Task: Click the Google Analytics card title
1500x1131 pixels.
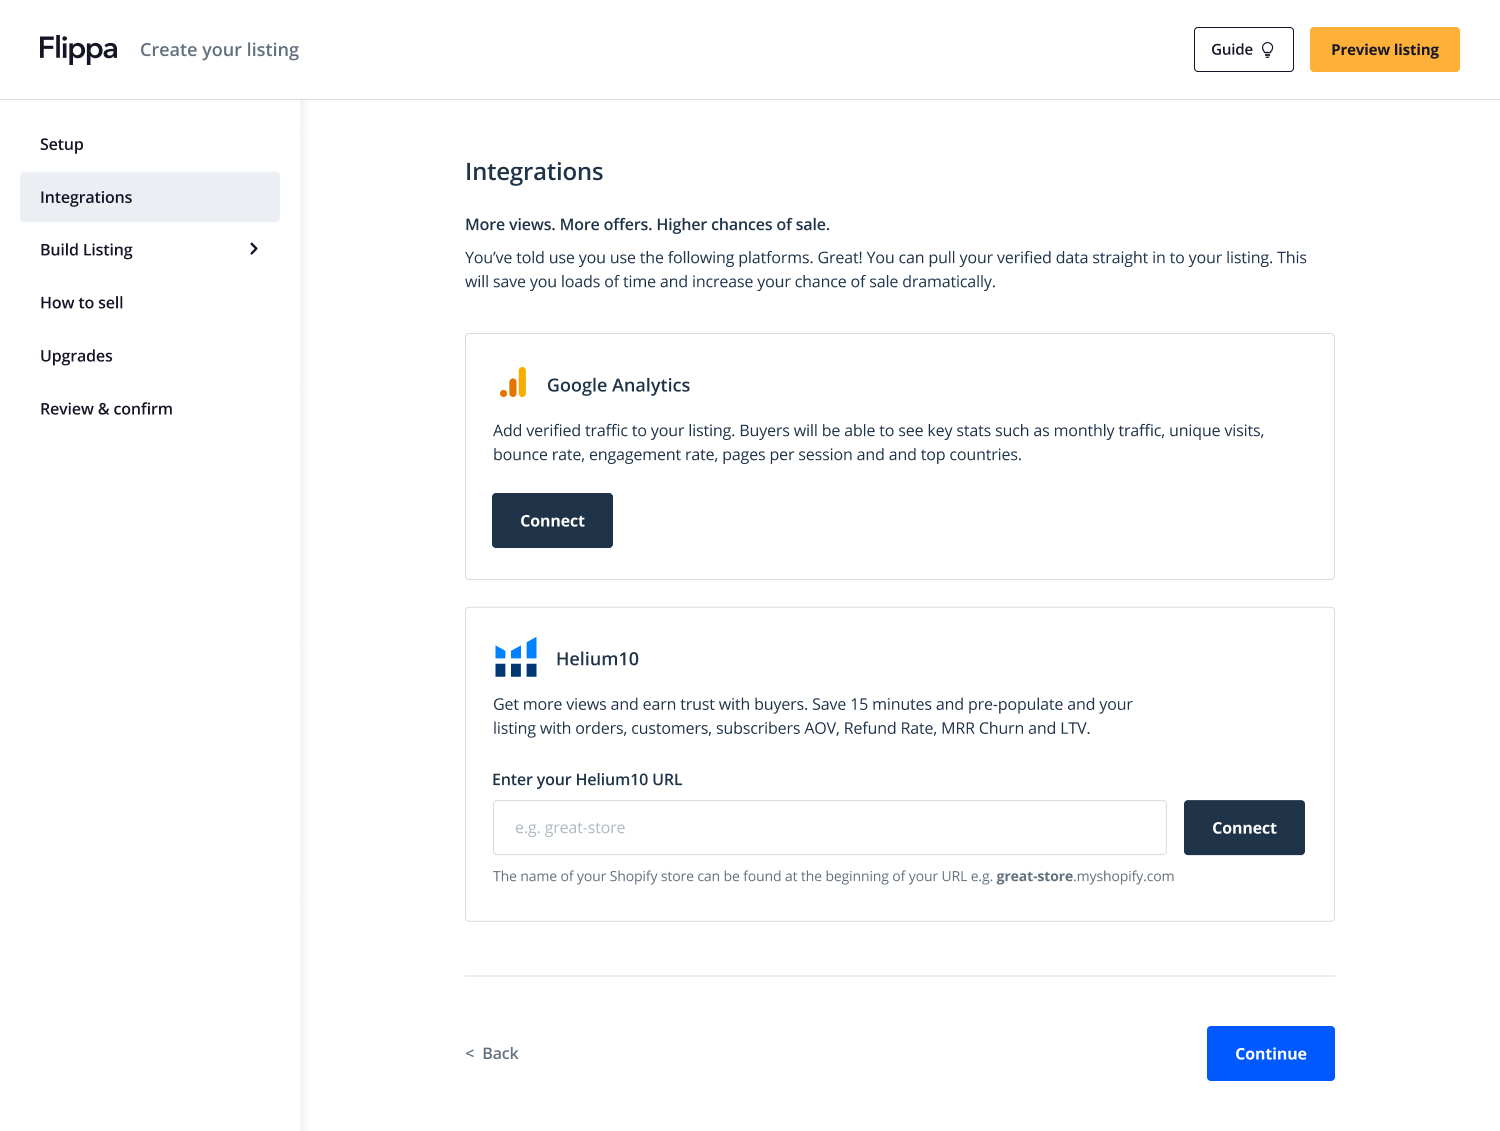Action: click(618, 385)
